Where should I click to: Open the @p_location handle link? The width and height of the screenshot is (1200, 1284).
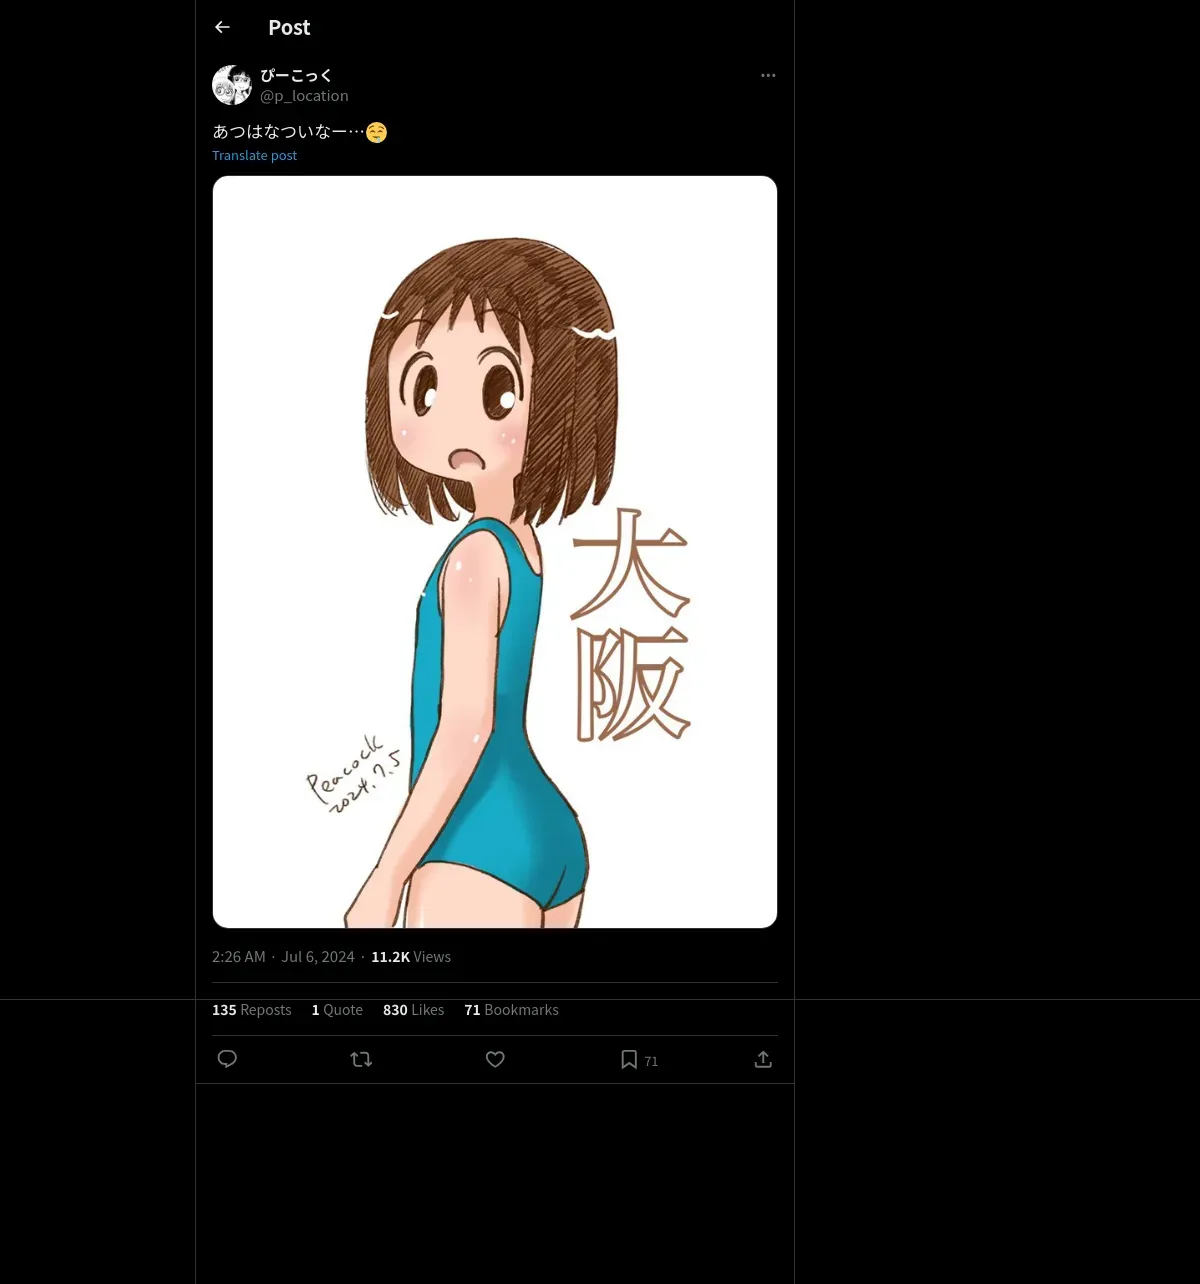pyautogui.click(x=304, y=96)
